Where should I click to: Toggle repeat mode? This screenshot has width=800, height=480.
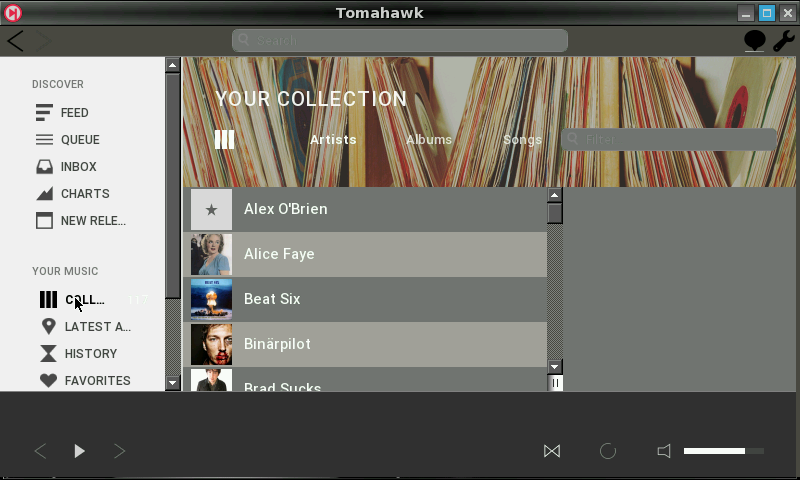click(608, 451)
